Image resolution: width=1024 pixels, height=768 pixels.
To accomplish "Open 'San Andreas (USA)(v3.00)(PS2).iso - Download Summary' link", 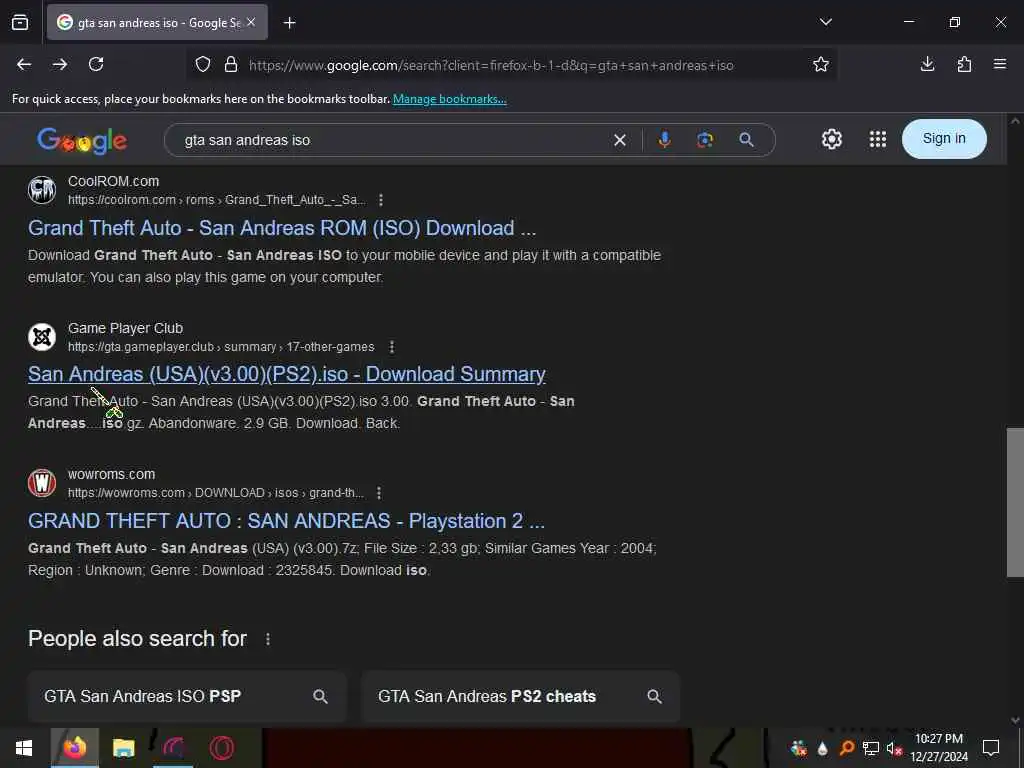I will click(x=287, y=374).
